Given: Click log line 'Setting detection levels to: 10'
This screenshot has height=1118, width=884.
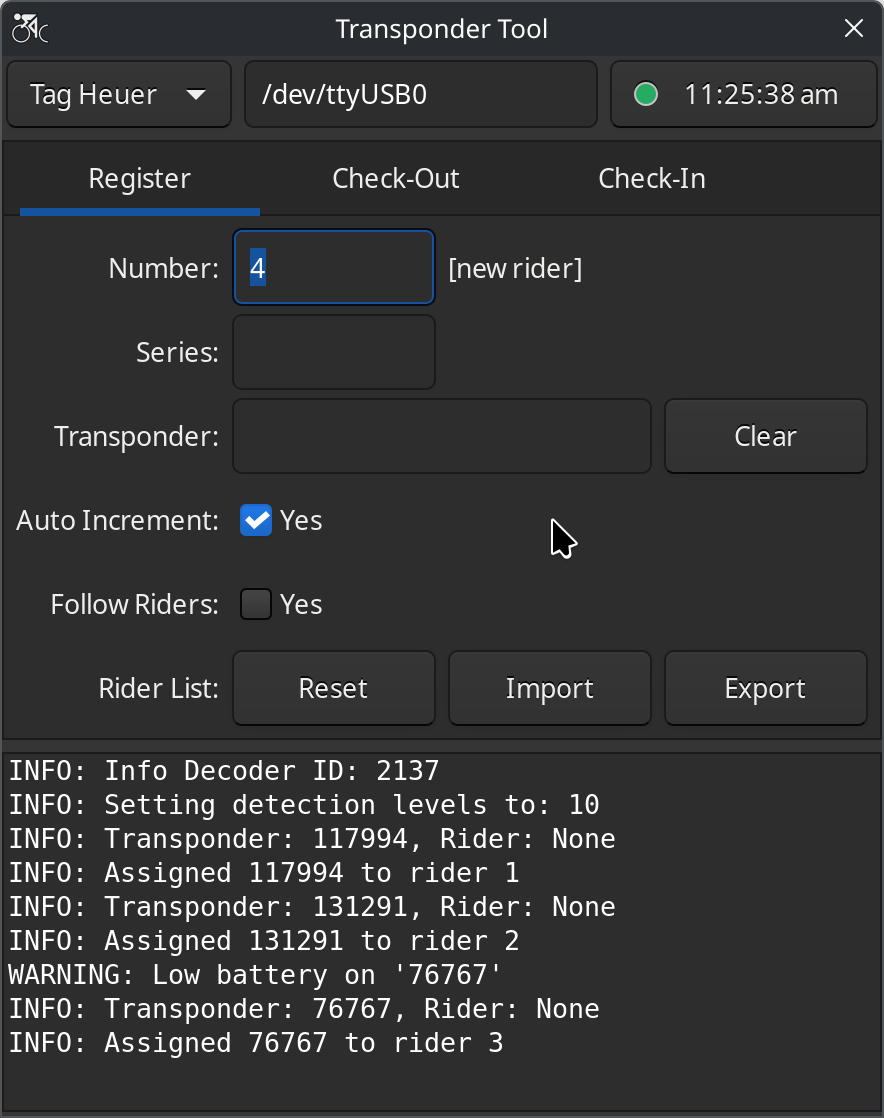Looking at the screenshot, I should pos(304,805).
